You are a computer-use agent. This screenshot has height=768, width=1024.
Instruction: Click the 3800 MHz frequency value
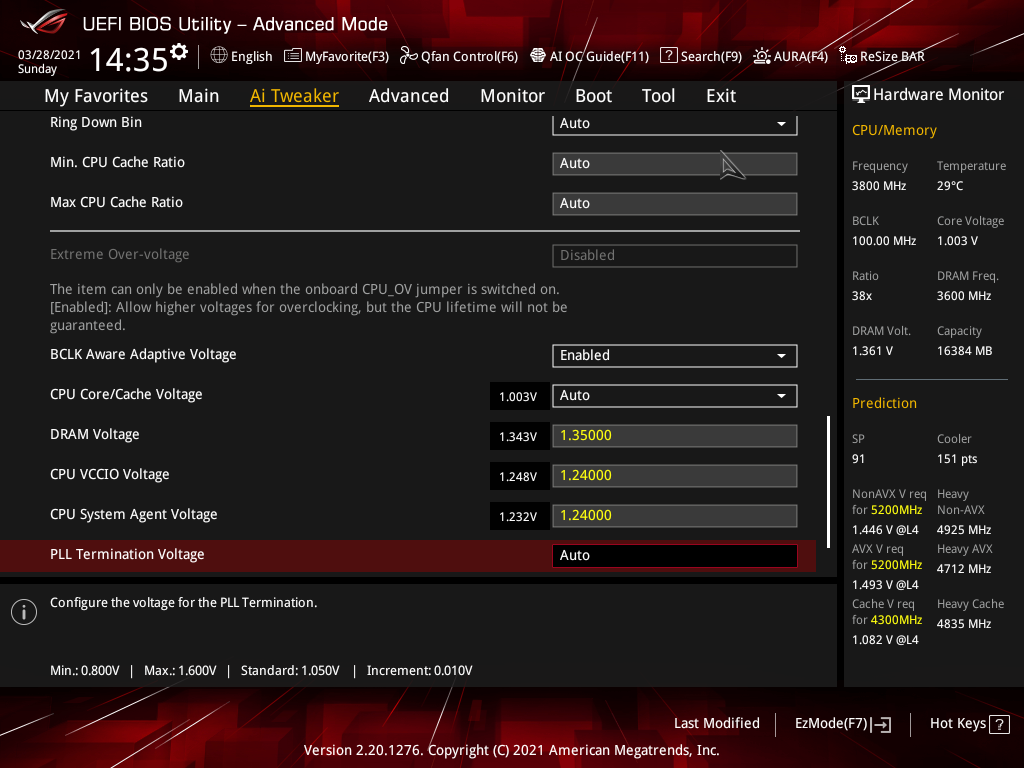pos(879,186)
